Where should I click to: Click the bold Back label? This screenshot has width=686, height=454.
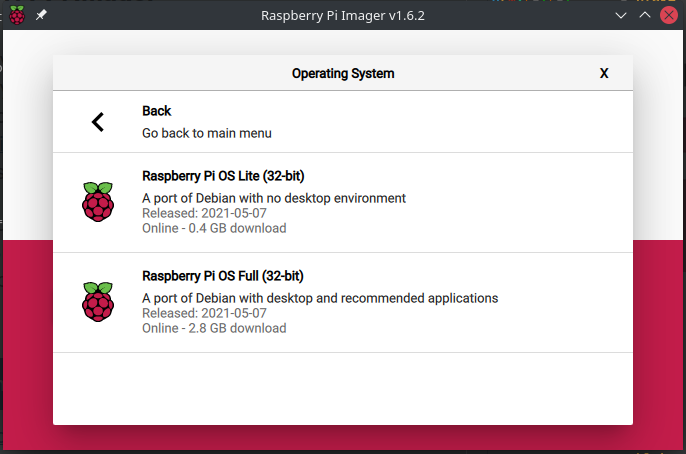(157, 111)
